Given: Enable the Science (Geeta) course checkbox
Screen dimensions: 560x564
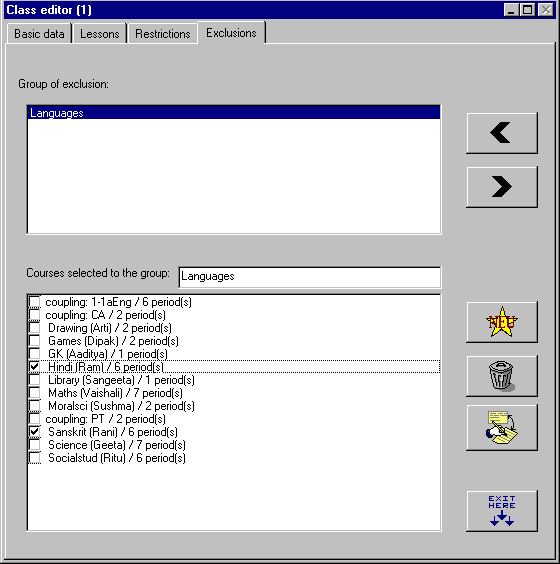Looking at the screenshot, I should [x=35, y=445].
